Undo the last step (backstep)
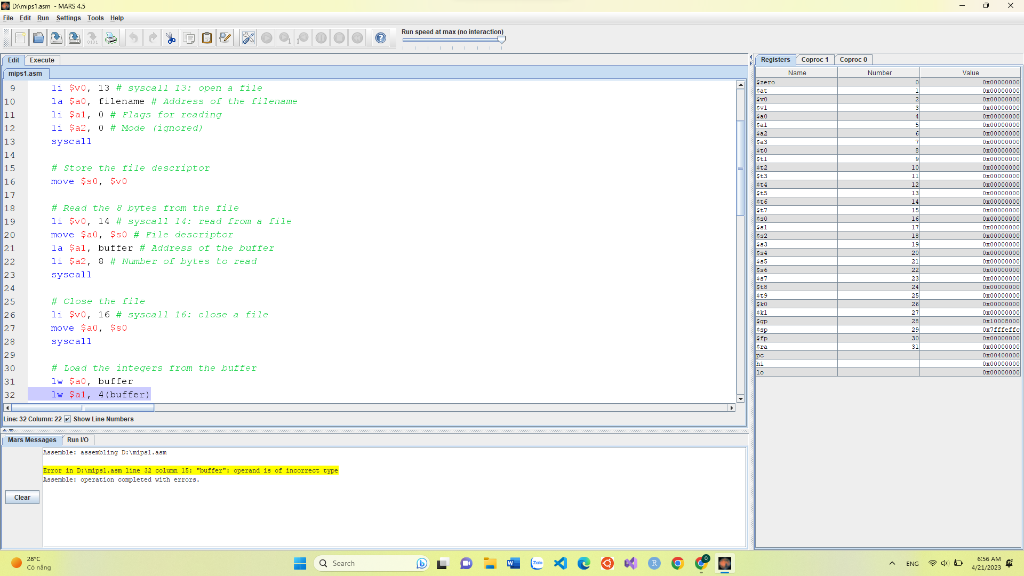This screenshot has height=576, width=1024. click(303, 38)
